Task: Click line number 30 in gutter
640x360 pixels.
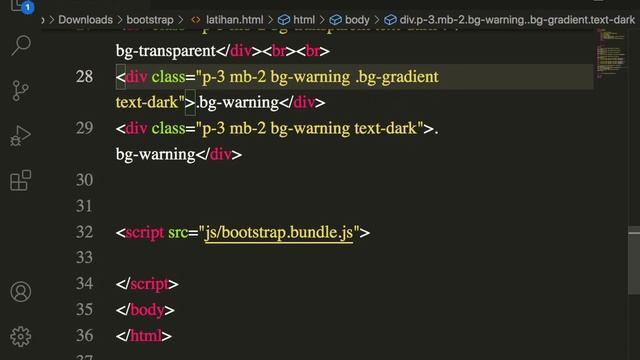Action: (x=84, y=180)
